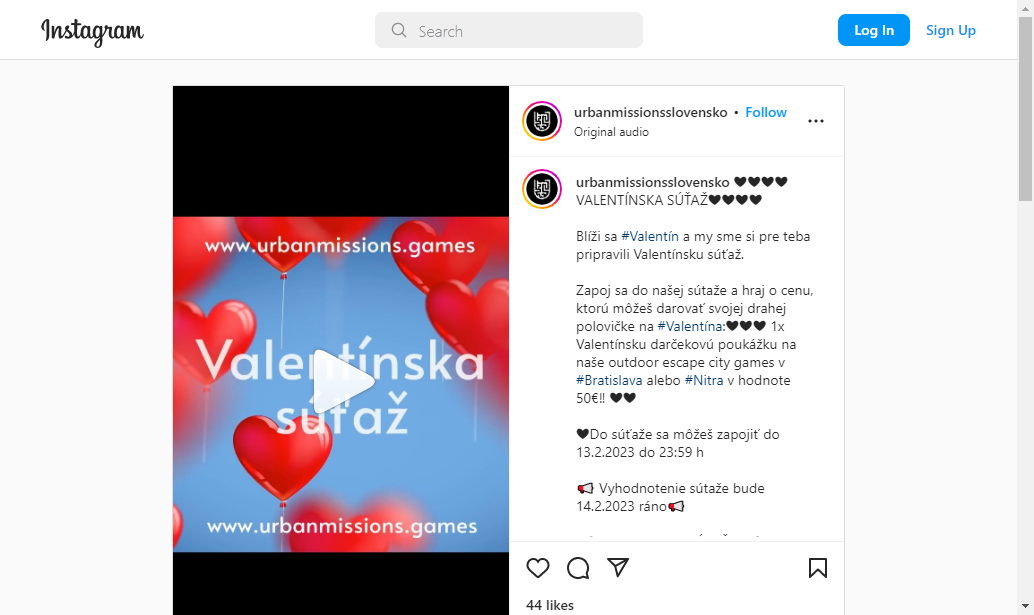The image size is (1034, 615).
Task: Play the Valentínska súťaž video
Action: (x=342, y=382)
